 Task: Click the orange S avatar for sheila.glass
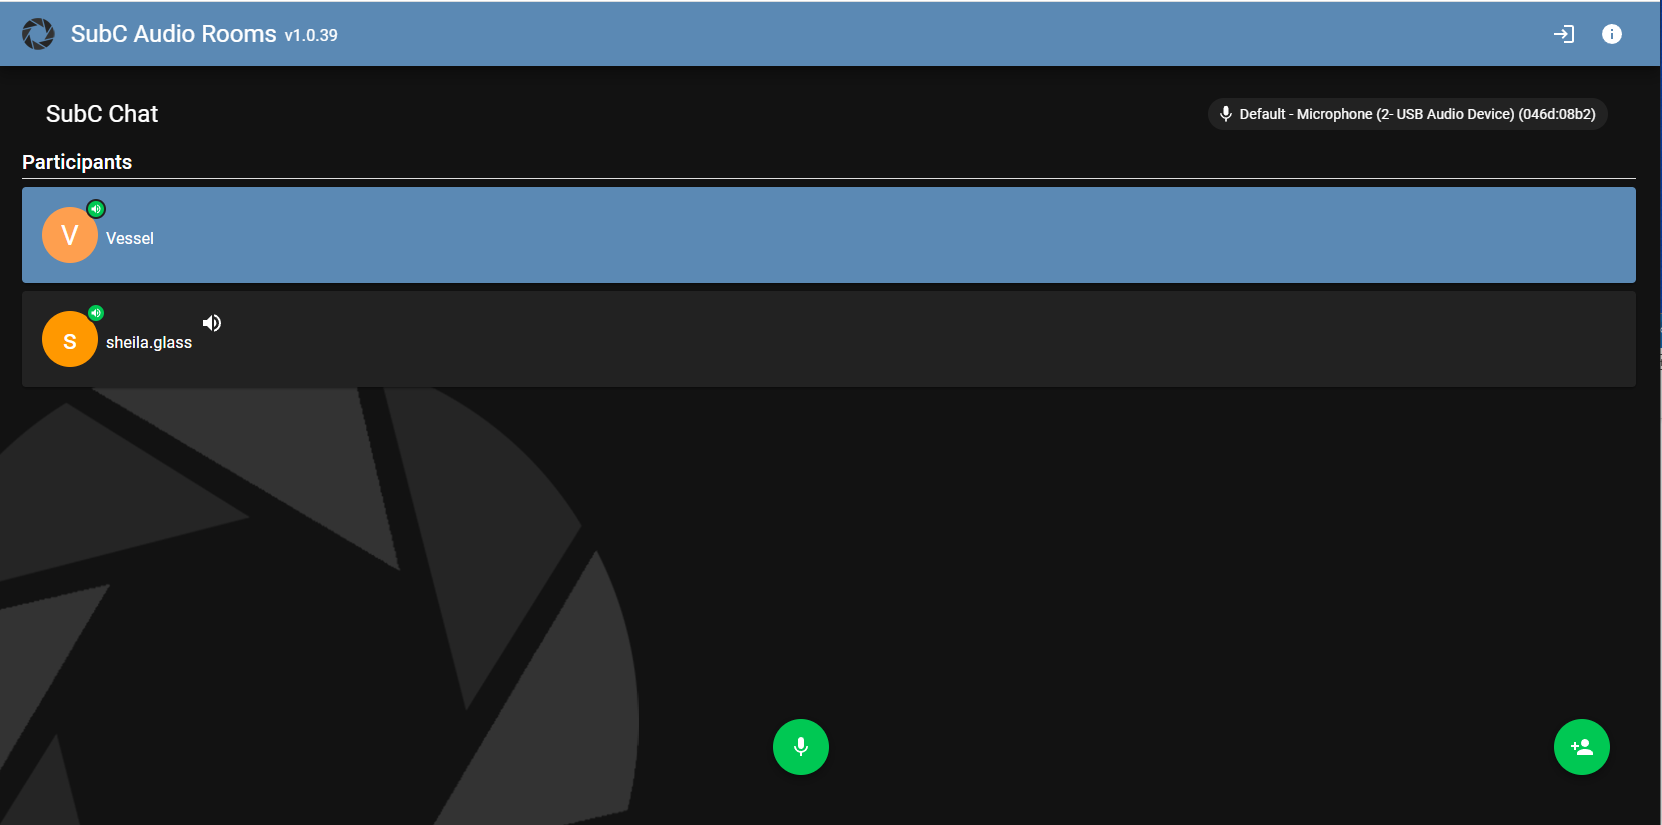pyautogui.click(x=70, y=339)
